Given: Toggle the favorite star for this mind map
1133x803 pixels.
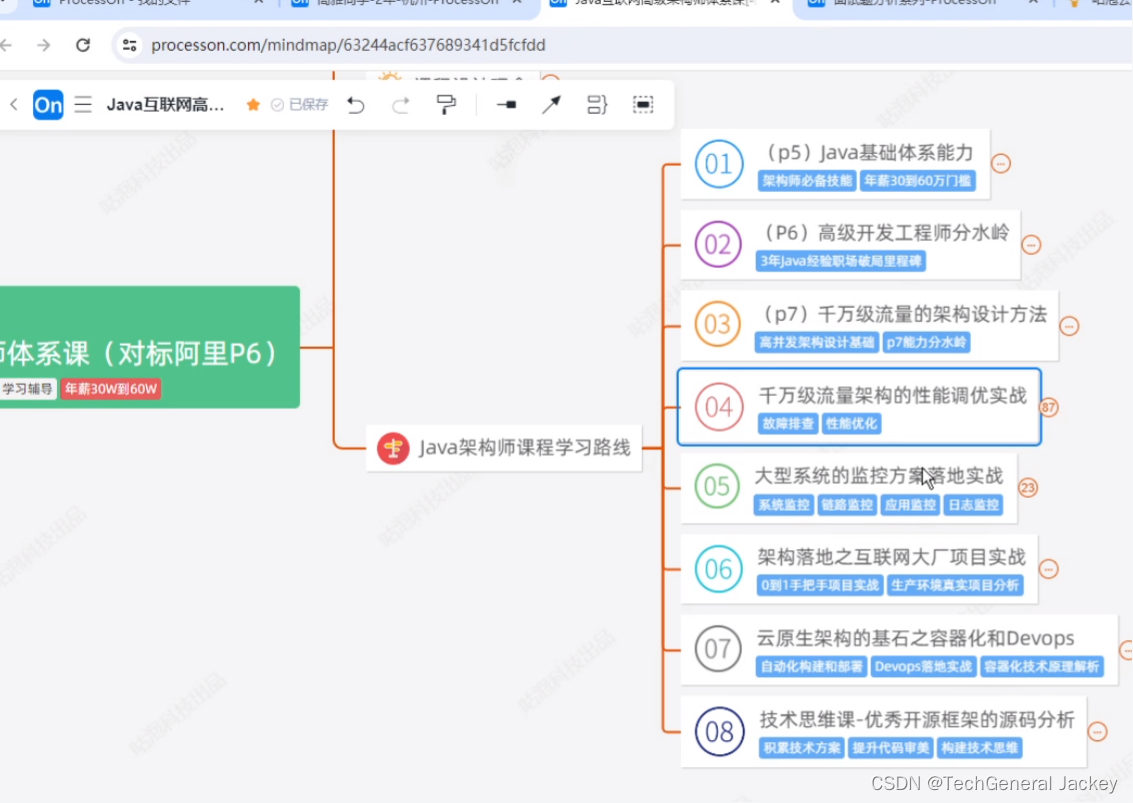Looking at the screenshot, I should (x=253, y=103).
